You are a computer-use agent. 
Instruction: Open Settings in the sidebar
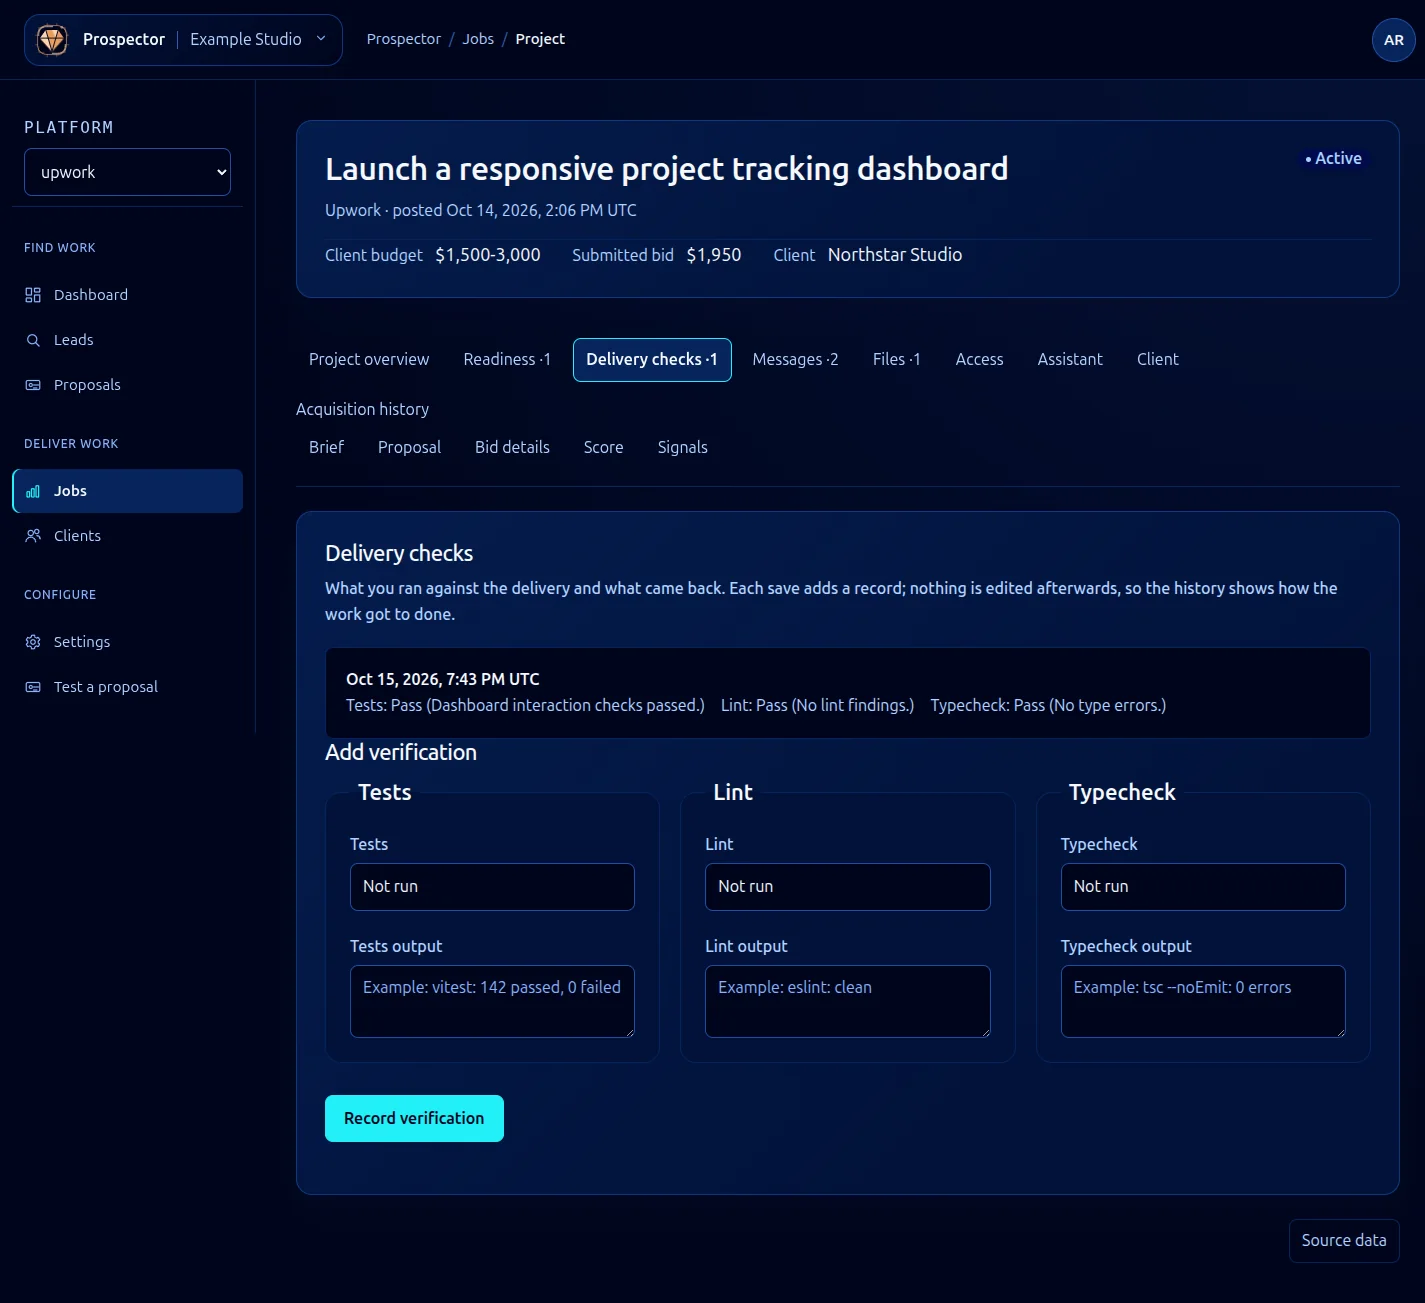tap(127, 642)
